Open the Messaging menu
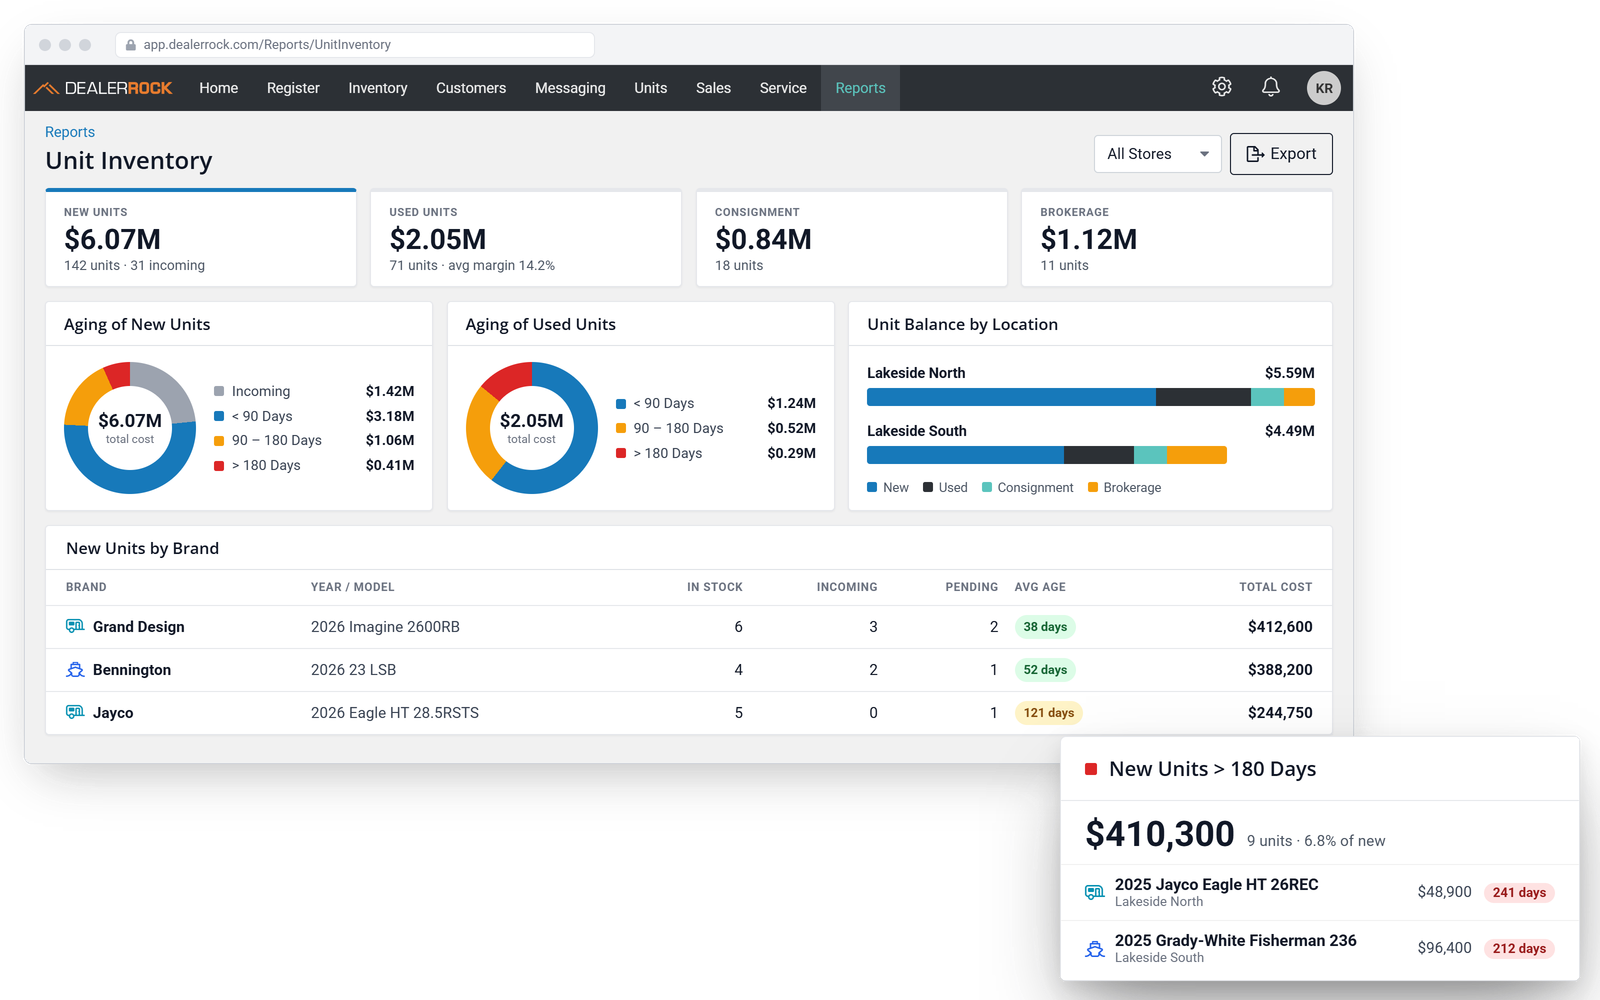This screenshot has height=1000, width=1600. pos(570,88)
